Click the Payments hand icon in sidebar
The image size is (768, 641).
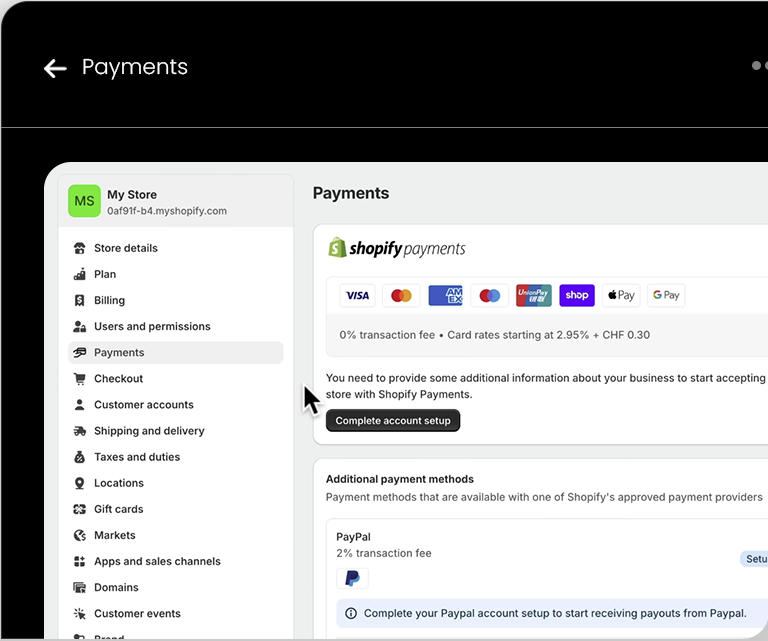click(x=79, y=353)
